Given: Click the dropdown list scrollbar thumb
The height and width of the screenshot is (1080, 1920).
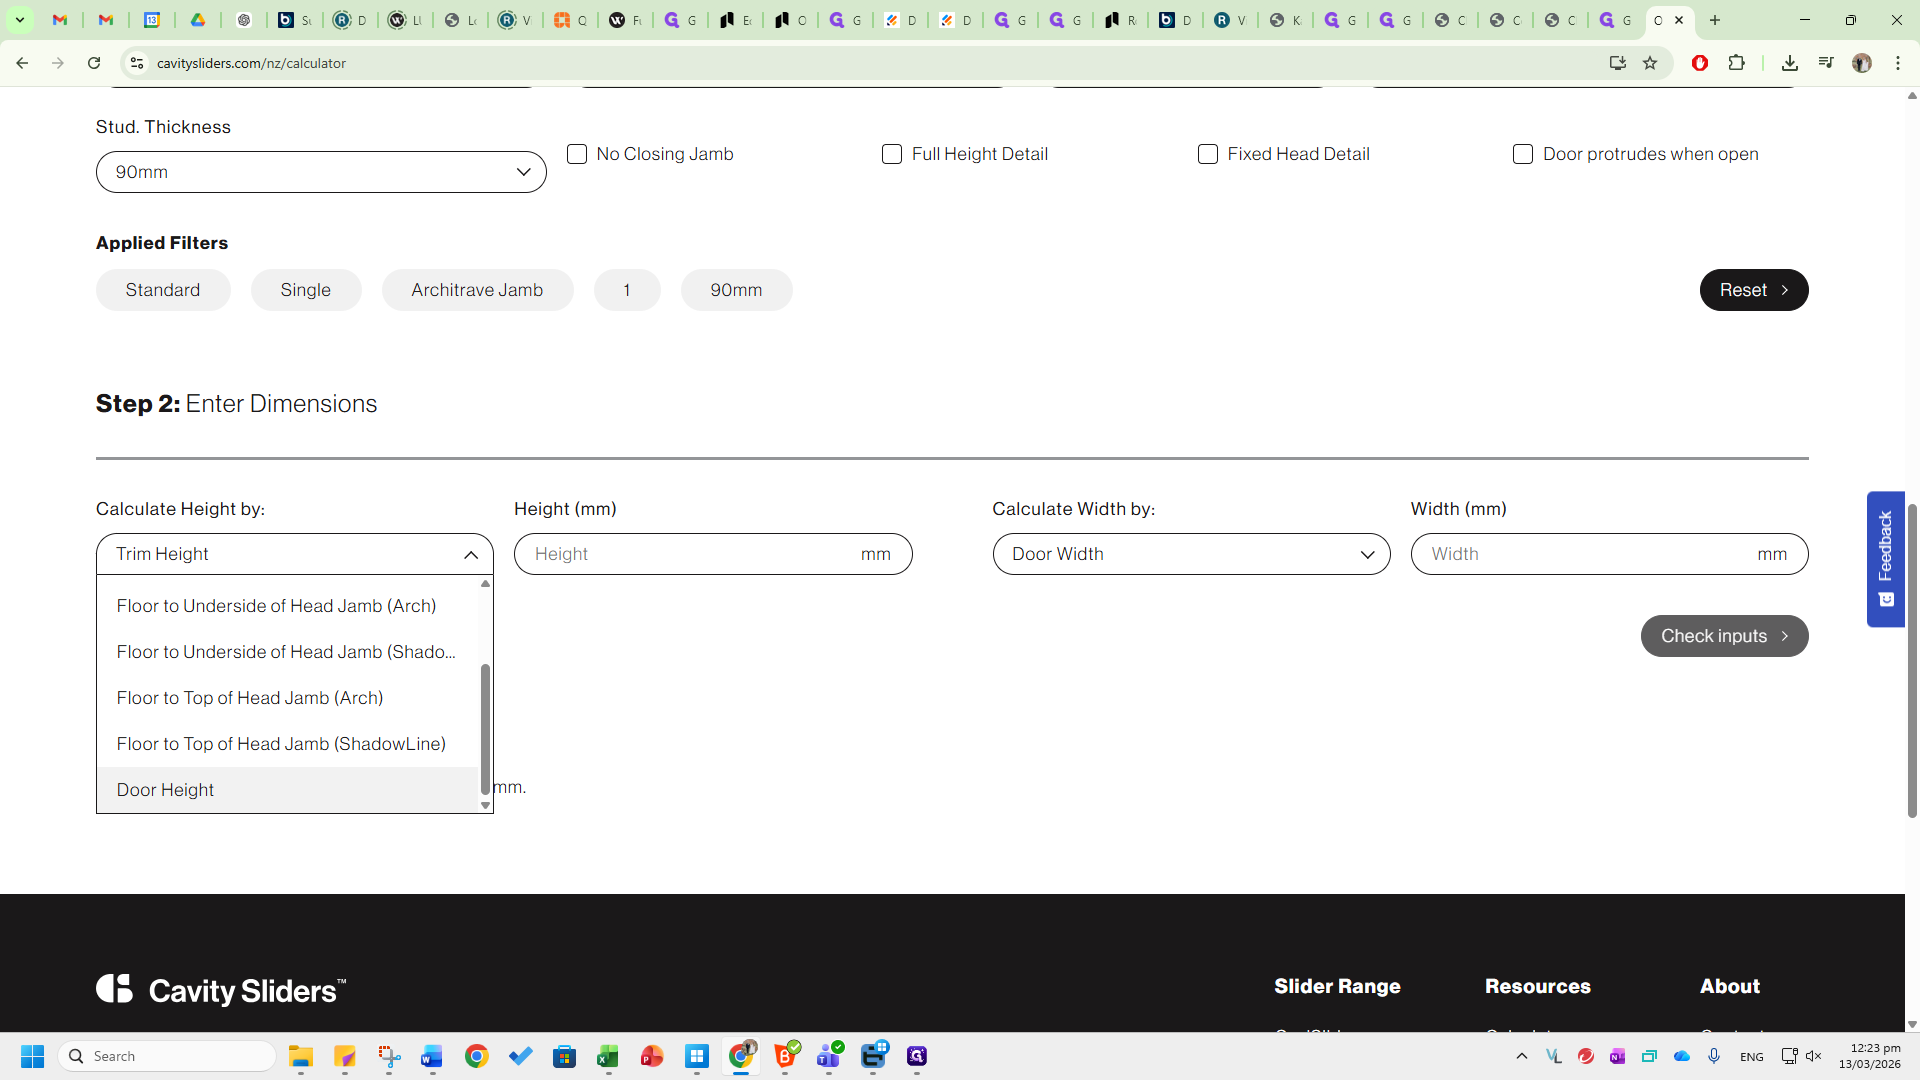Looking at the screenshot, I should [x=485, y=728].
